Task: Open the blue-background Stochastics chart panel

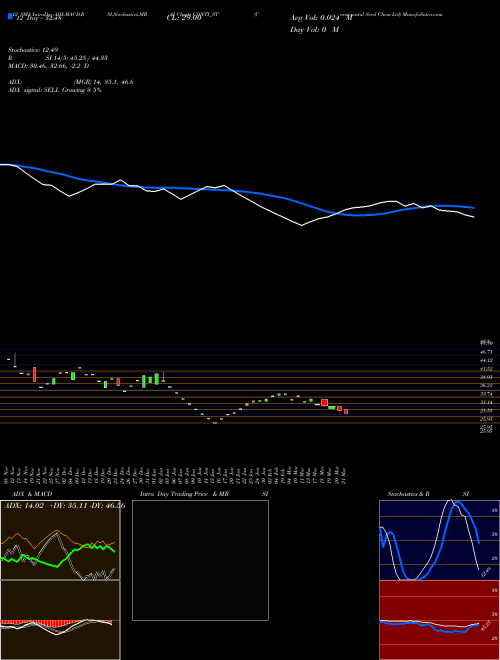Action: pyautogui.click(x=439, y=540)
